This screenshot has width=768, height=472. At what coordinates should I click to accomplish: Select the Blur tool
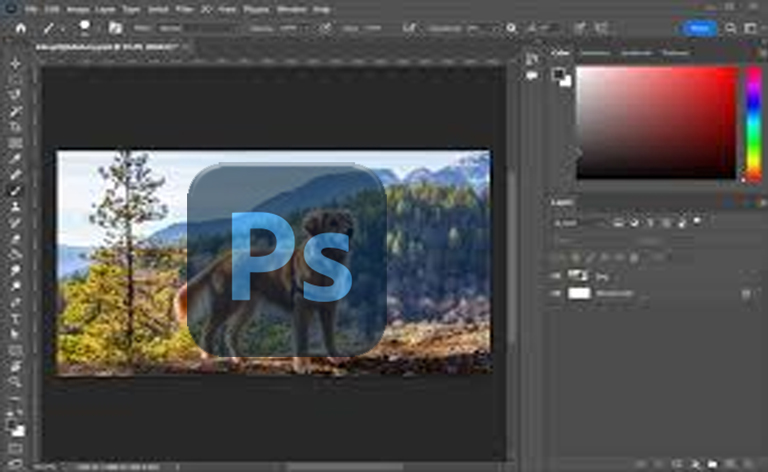pos(16,270)
